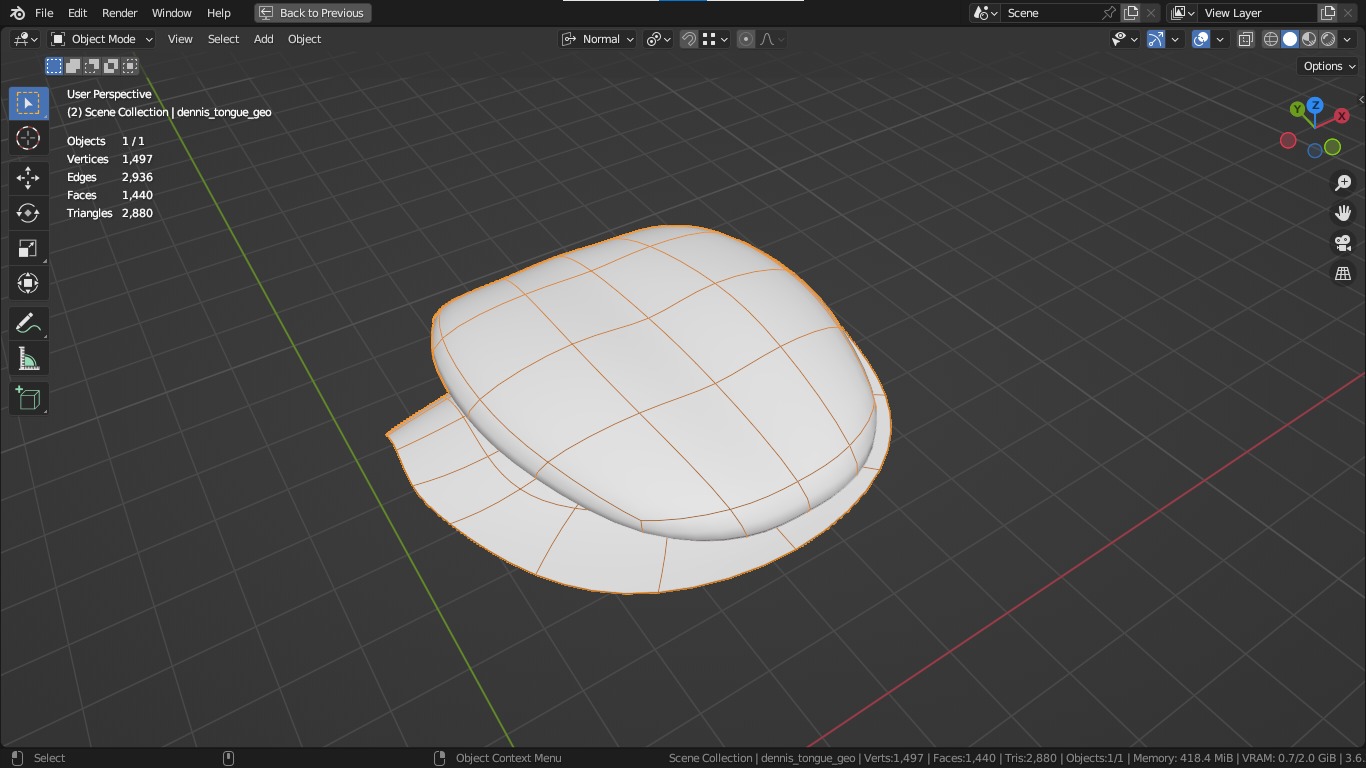
Task: Switch to wireframe viewport shading
Action: pyautogui.click(x=1271, y=39)
